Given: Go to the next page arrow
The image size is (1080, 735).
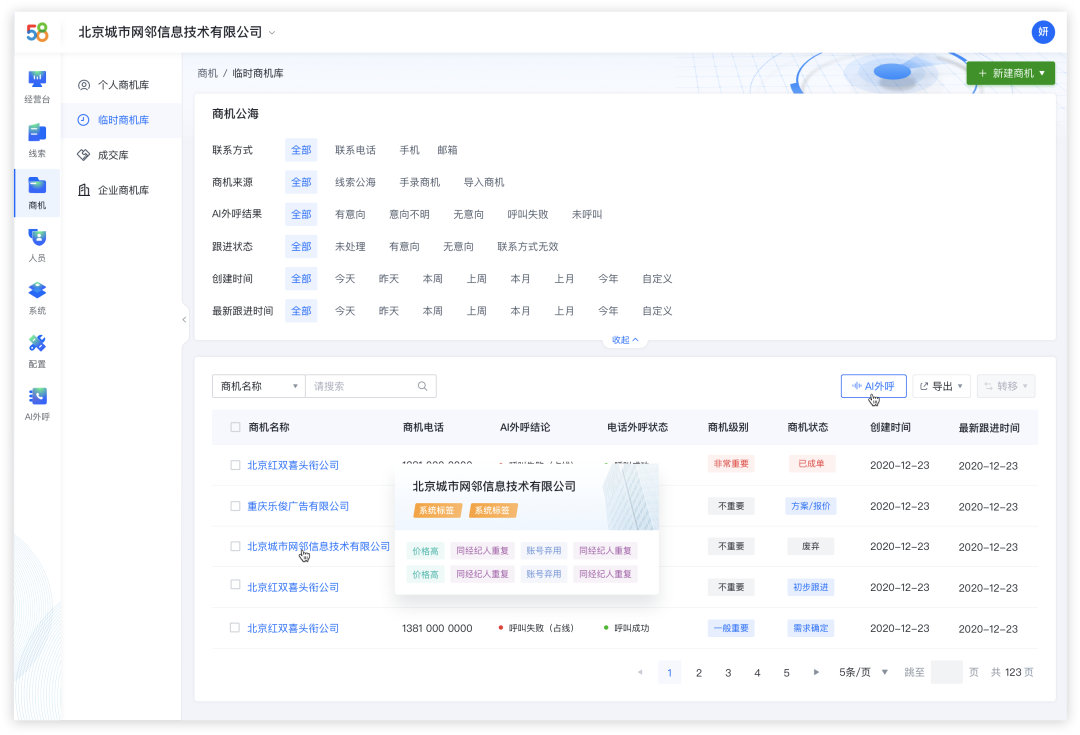Looking at the screenshot, I should coord(816,672).
